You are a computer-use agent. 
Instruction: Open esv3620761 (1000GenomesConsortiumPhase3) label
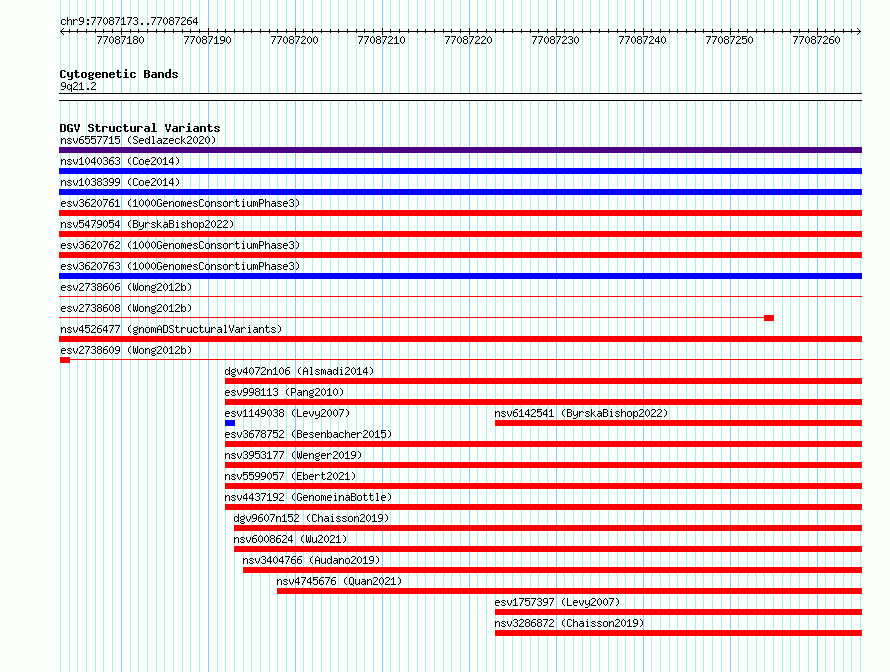(180, 203)
